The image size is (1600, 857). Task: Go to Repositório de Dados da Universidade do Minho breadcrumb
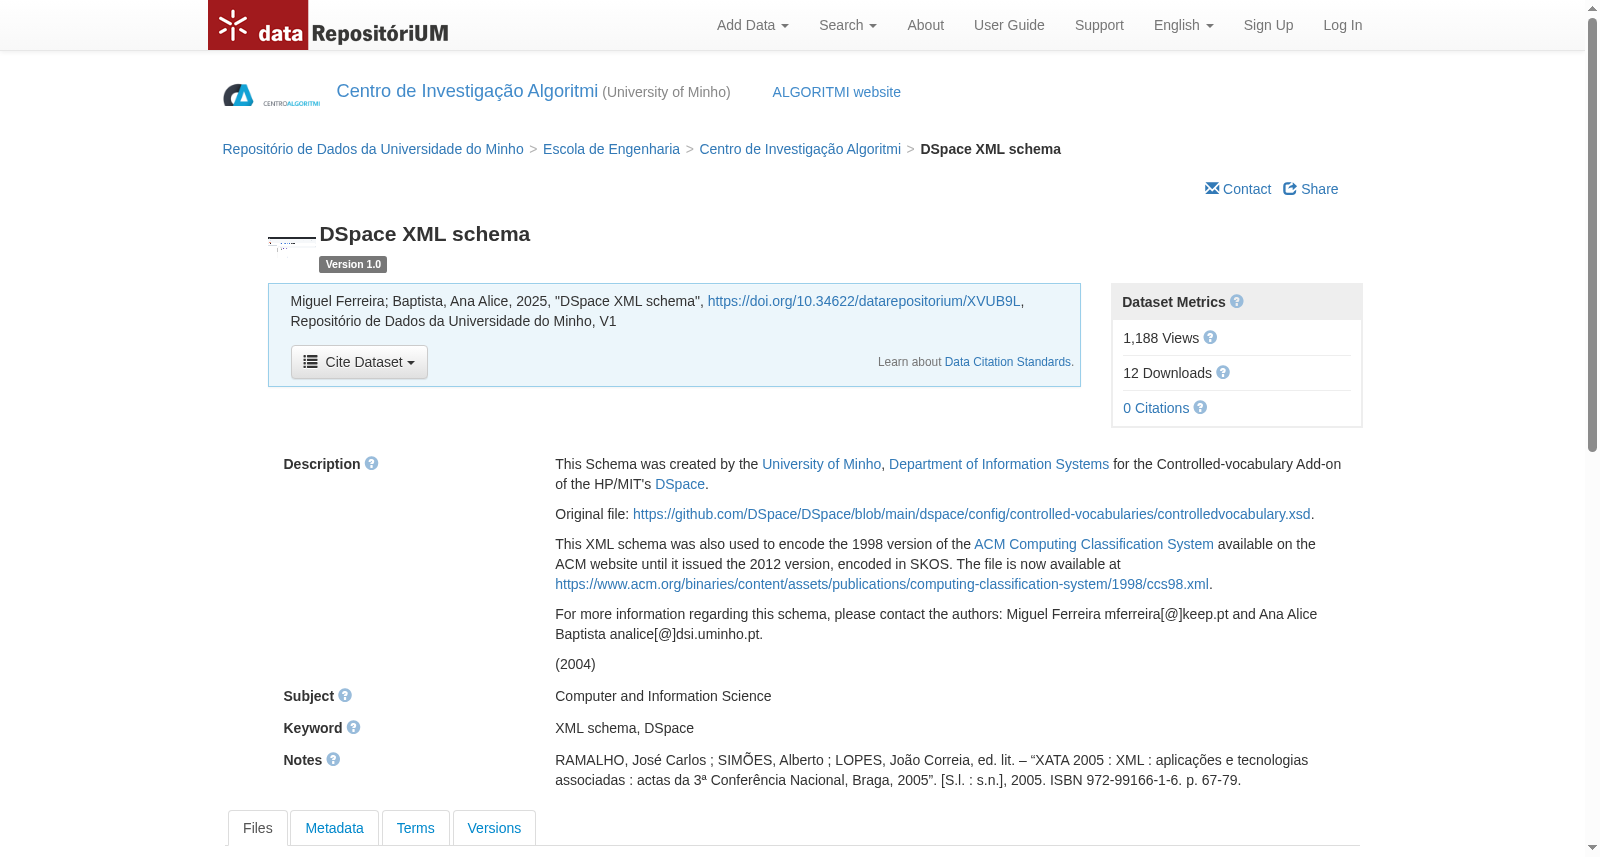373,149
